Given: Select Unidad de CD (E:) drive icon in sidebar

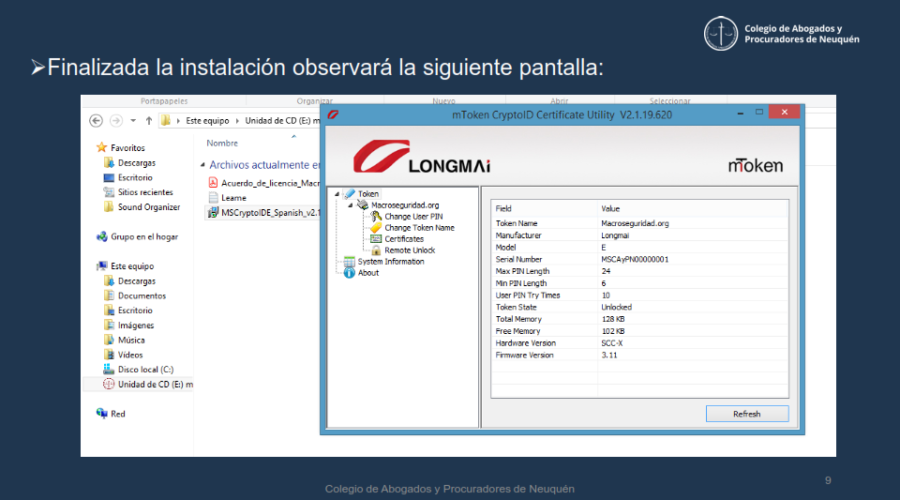Looking at the screenshot, I should (x=108, y=384).
